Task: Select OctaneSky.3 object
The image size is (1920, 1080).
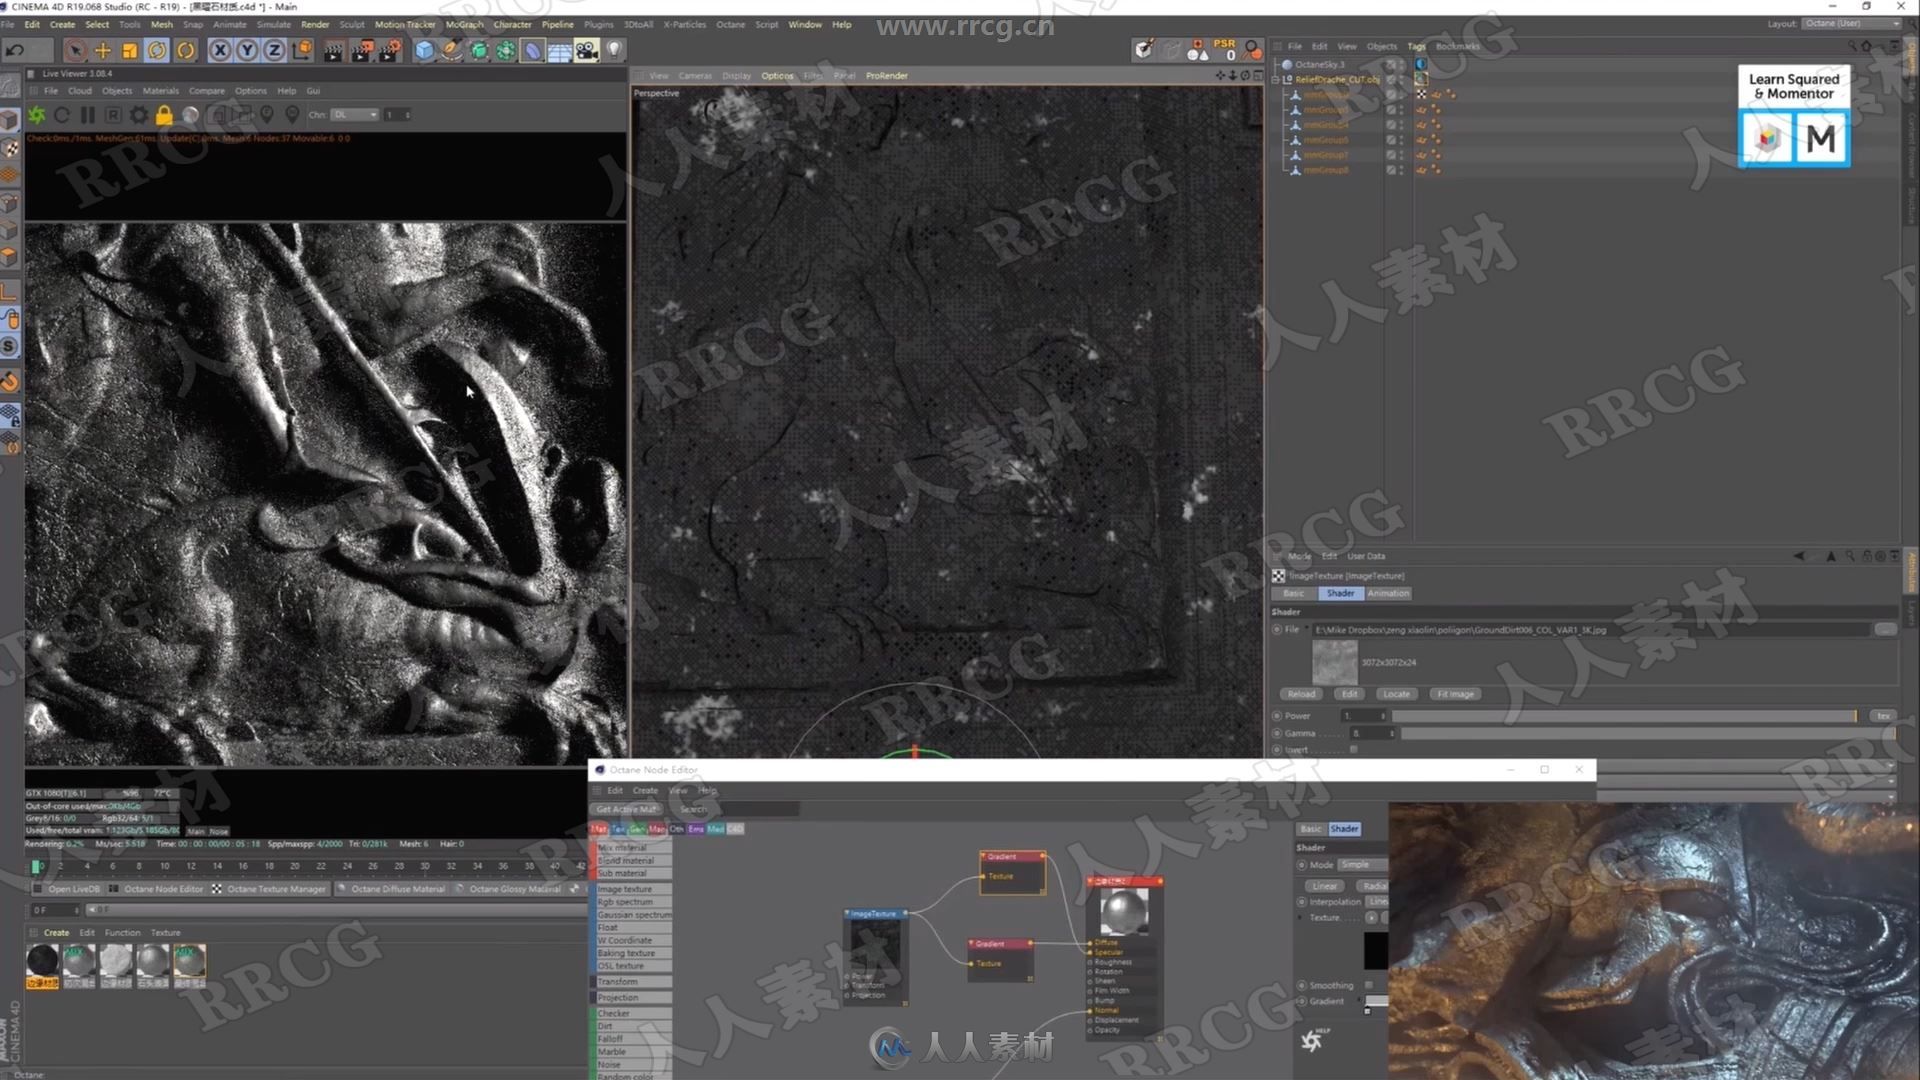Action: (x=1320, y=65)
